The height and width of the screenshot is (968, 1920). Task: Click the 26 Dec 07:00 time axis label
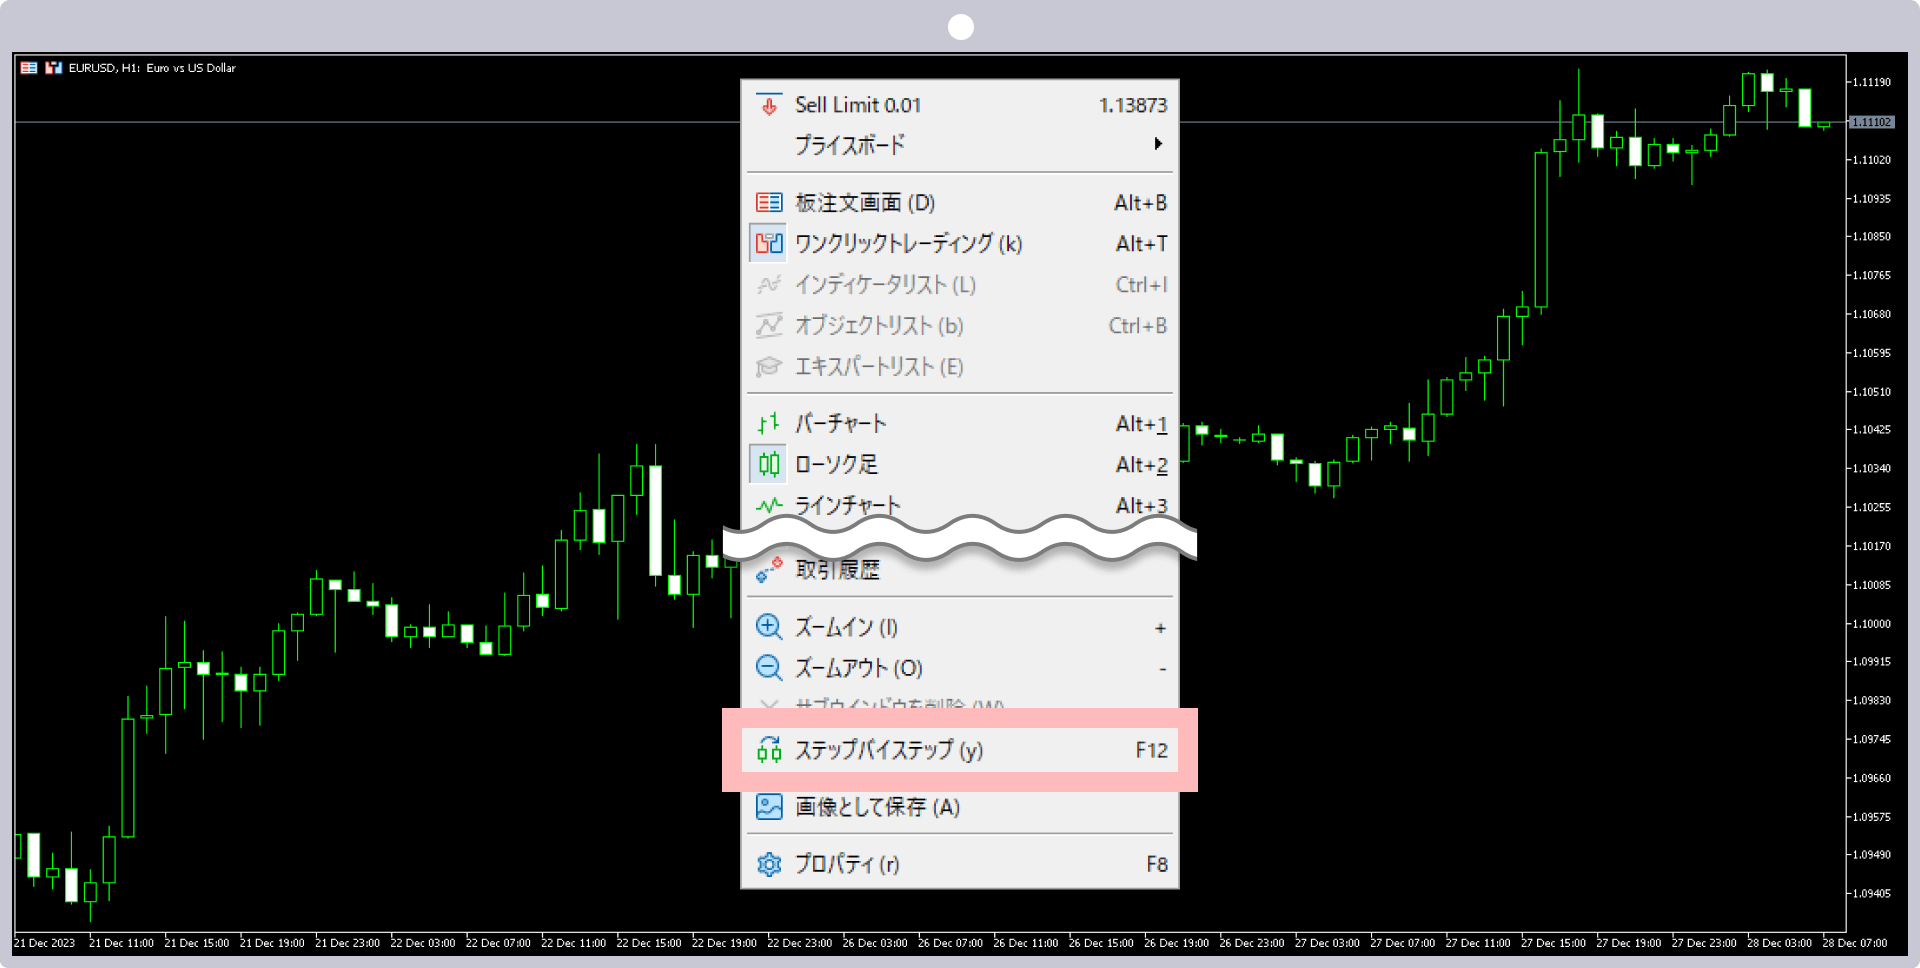click(950, 943)
